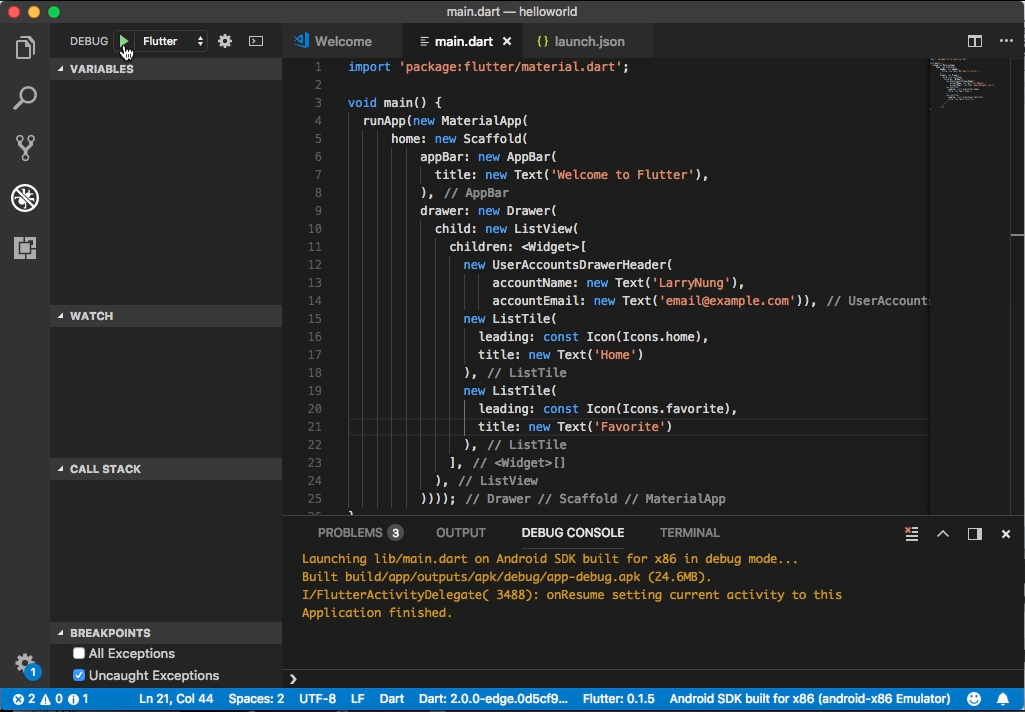1025x712 pixels.
Task: Click the debug console input prompt
Action: tap(654, 679)
